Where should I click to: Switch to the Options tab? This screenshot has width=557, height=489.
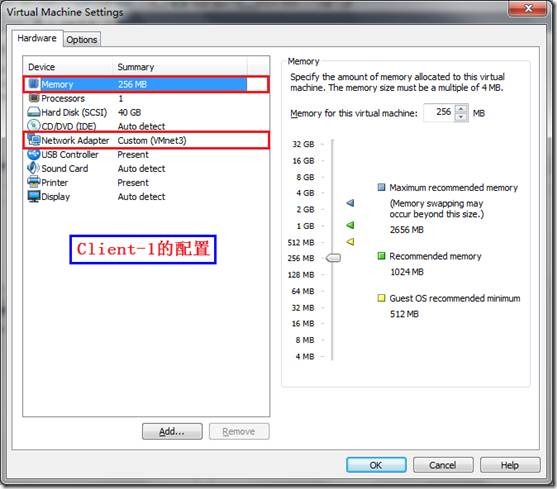(x=82, y=39)
